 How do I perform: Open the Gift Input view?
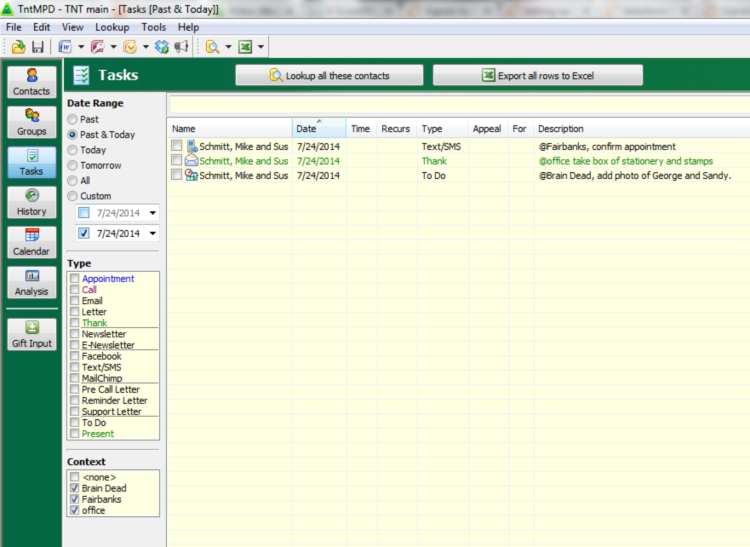pos(32,334)
